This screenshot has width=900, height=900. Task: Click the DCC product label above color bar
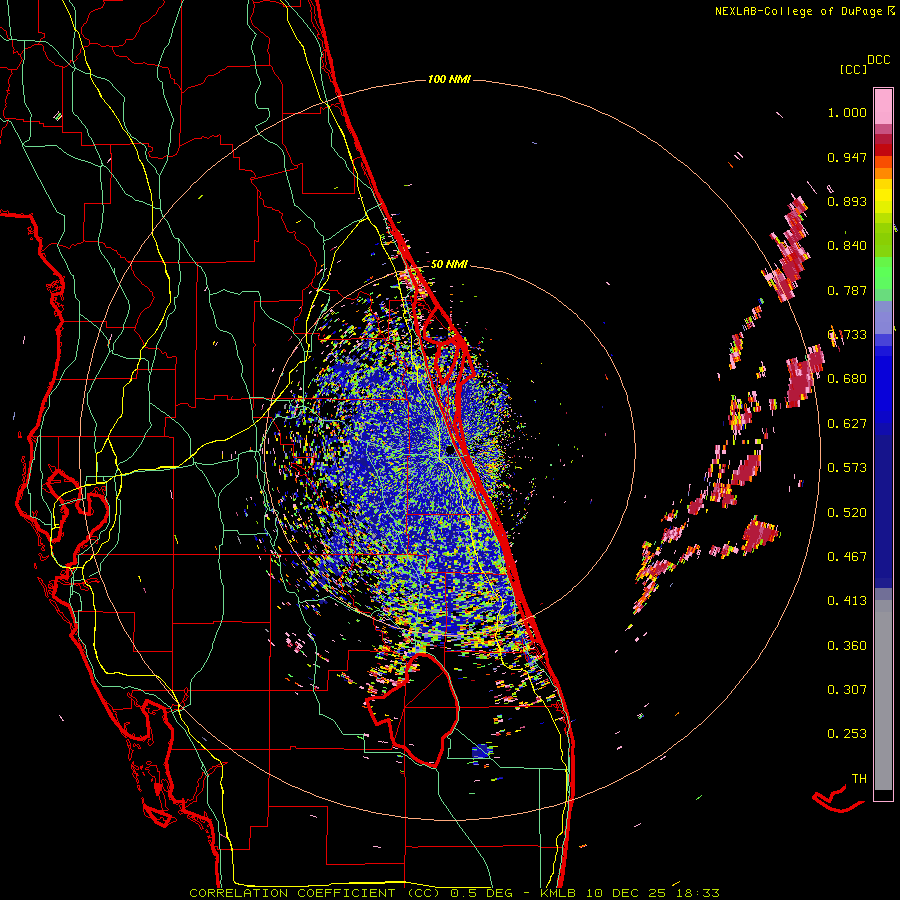coord(878,60)
